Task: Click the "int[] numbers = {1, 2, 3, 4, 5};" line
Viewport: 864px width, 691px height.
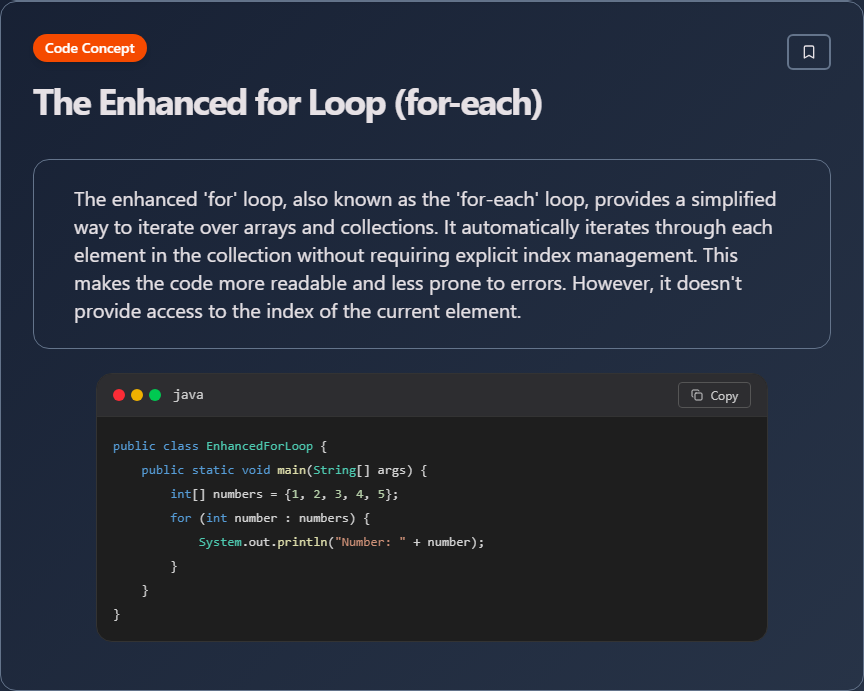Action: coord(284,494)
